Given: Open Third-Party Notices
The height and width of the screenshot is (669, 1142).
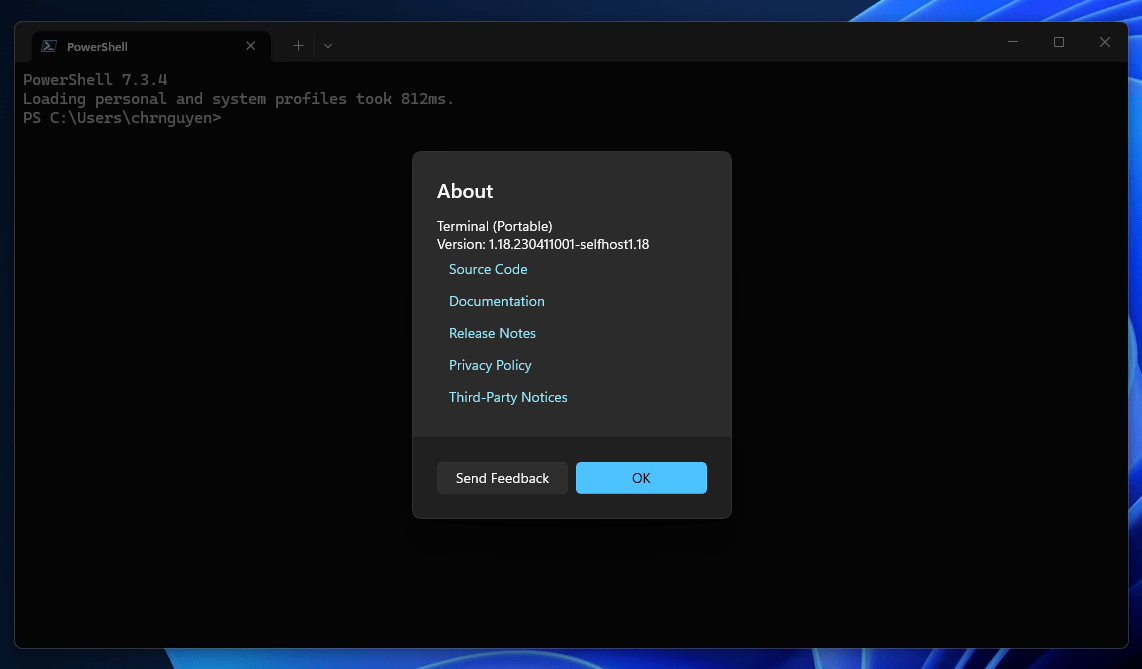Looking at the screenshot, I should (x=508, y=396).
